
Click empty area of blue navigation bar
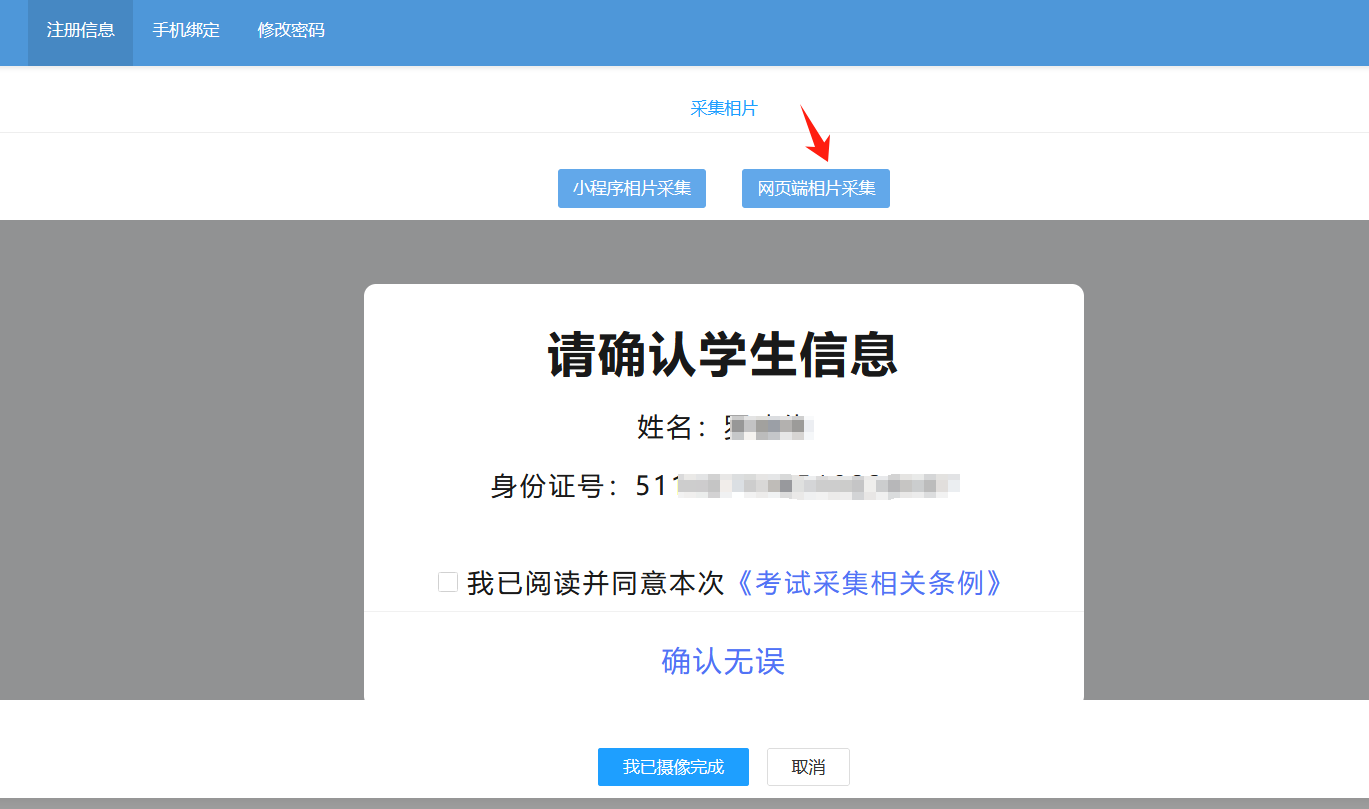[x=850, y=32]
